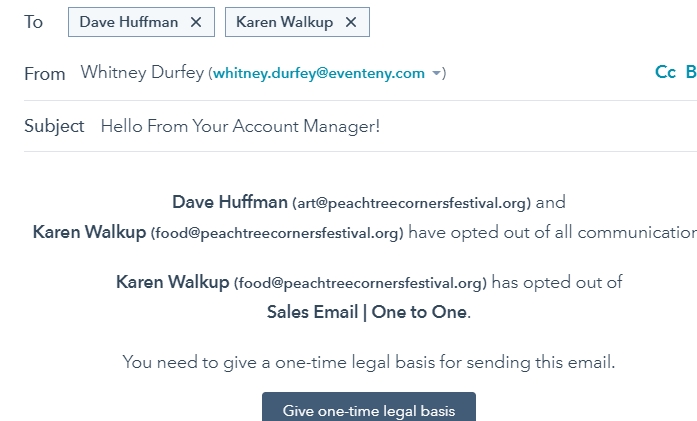
Task: Click Dave Huffman name in opt-out notice
Action: tap(229, 202)
